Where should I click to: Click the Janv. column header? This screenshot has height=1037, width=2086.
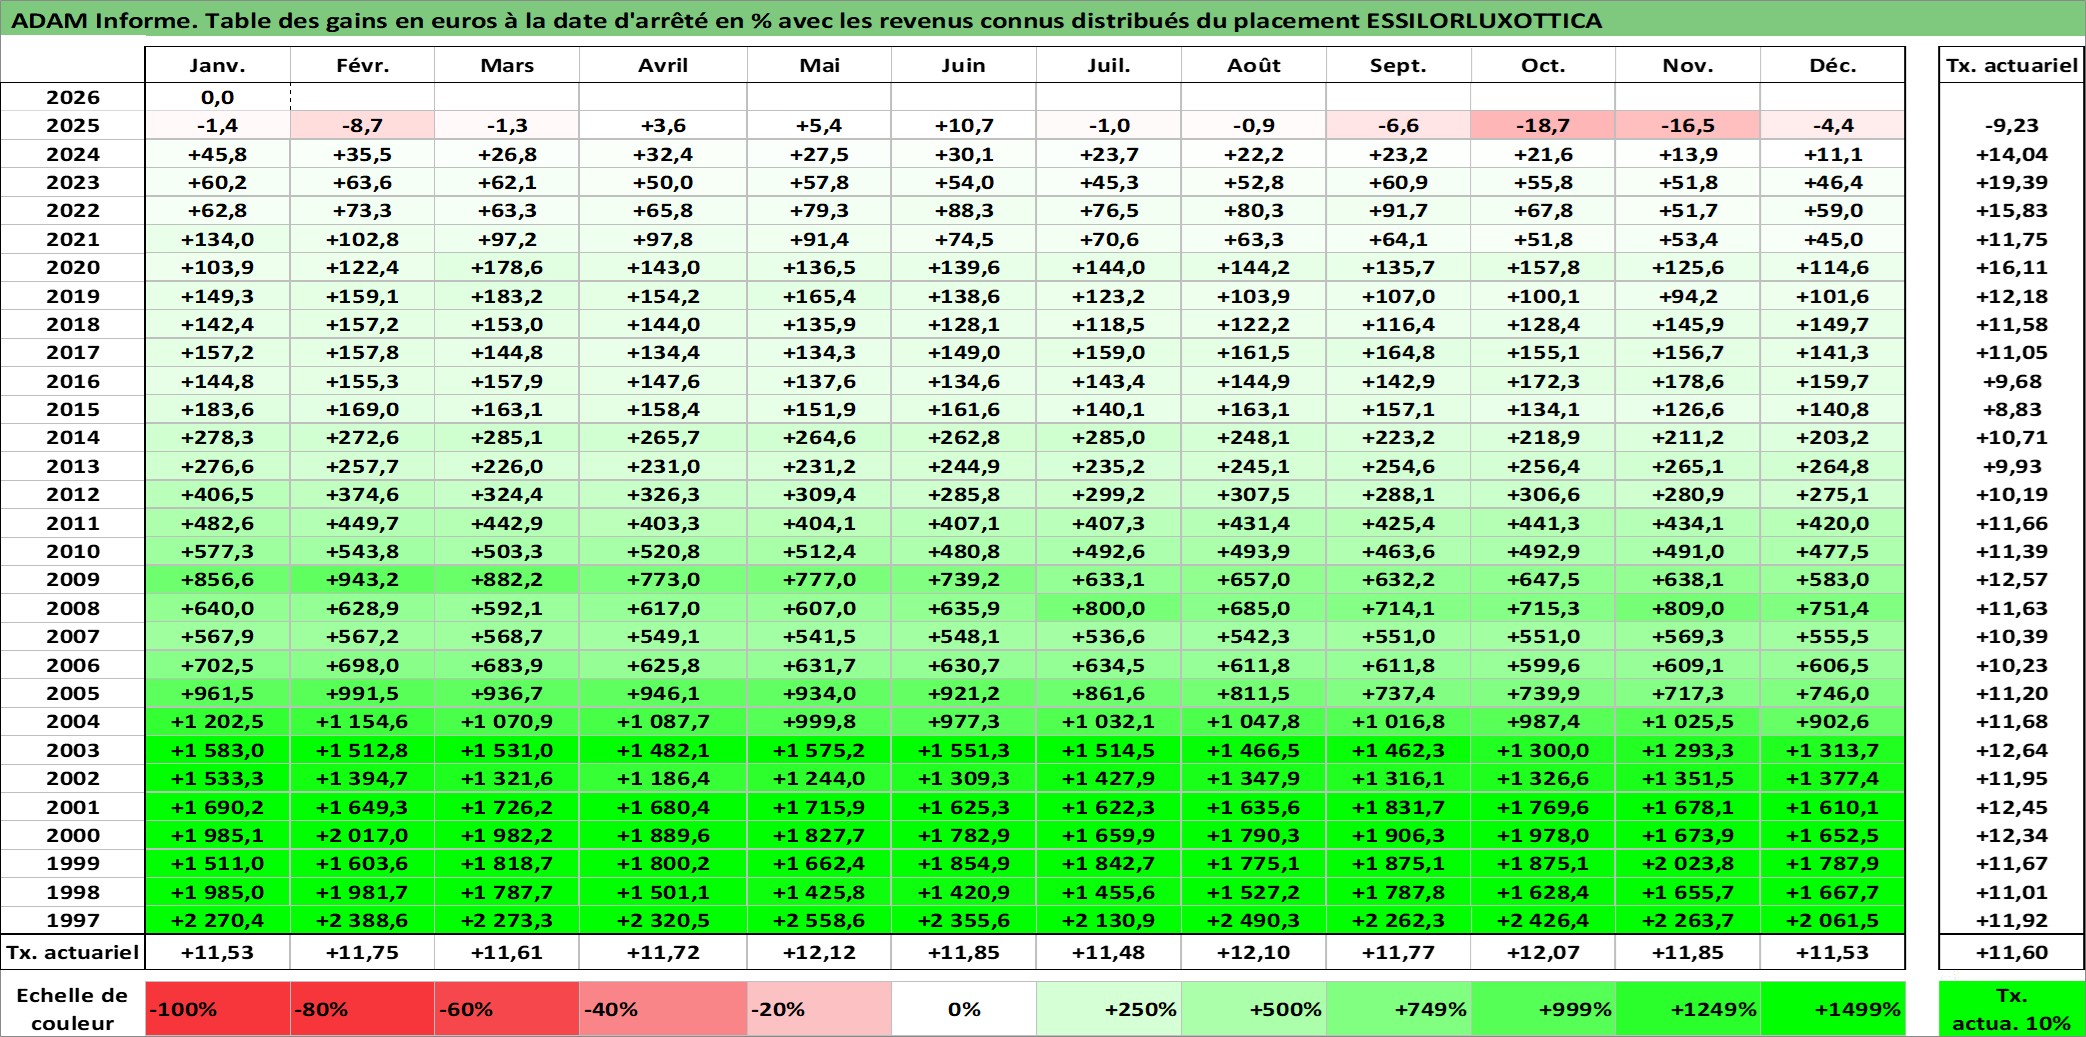pyautogui.click(x=217, y=65)
